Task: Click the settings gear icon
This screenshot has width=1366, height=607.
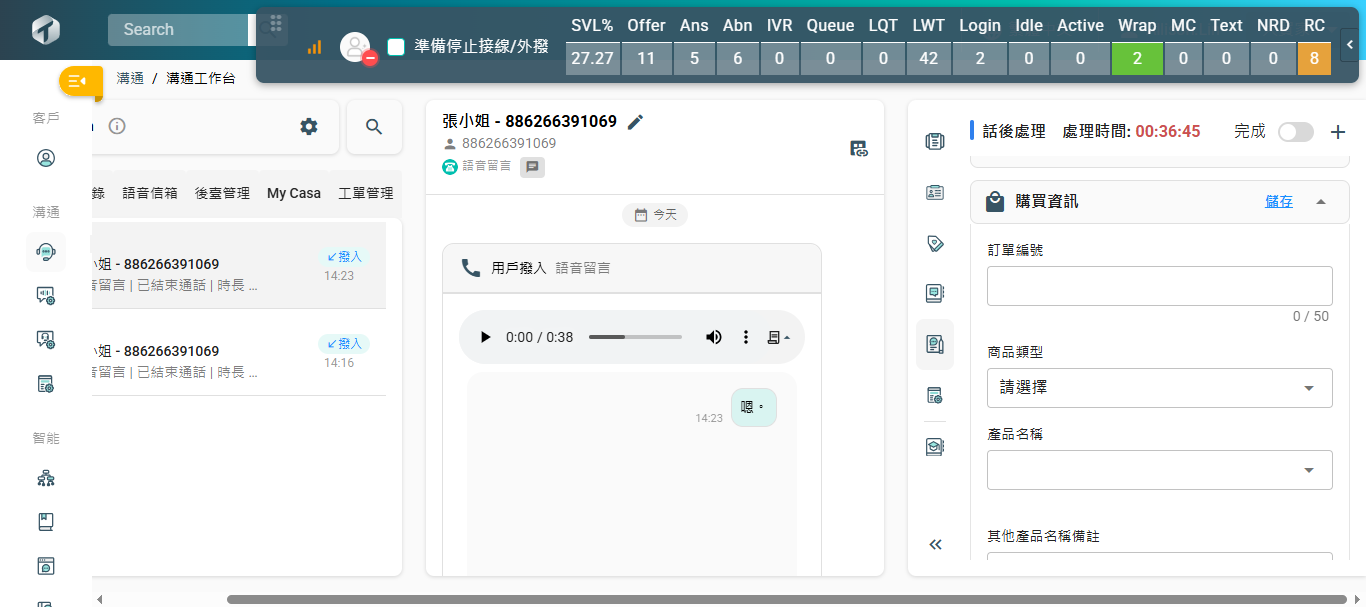Action: coord(309,127)
